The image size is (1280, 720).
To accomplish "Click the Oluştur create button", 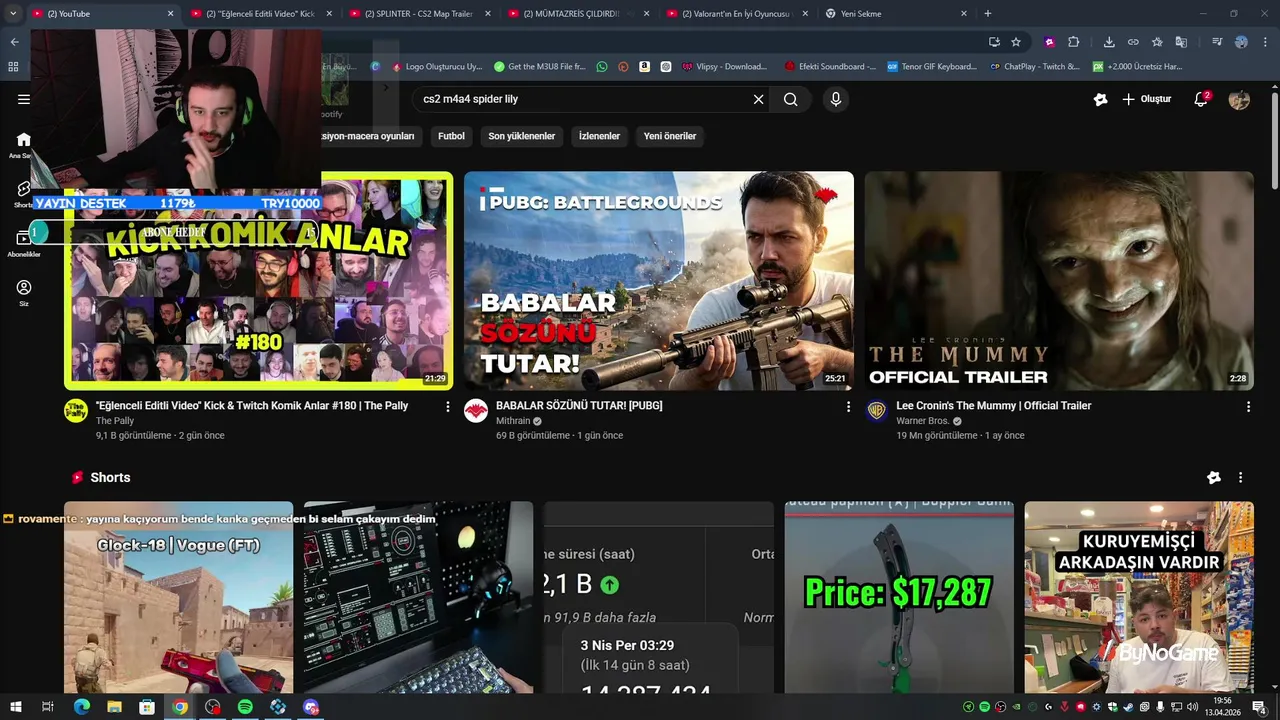I will 1146,99.
